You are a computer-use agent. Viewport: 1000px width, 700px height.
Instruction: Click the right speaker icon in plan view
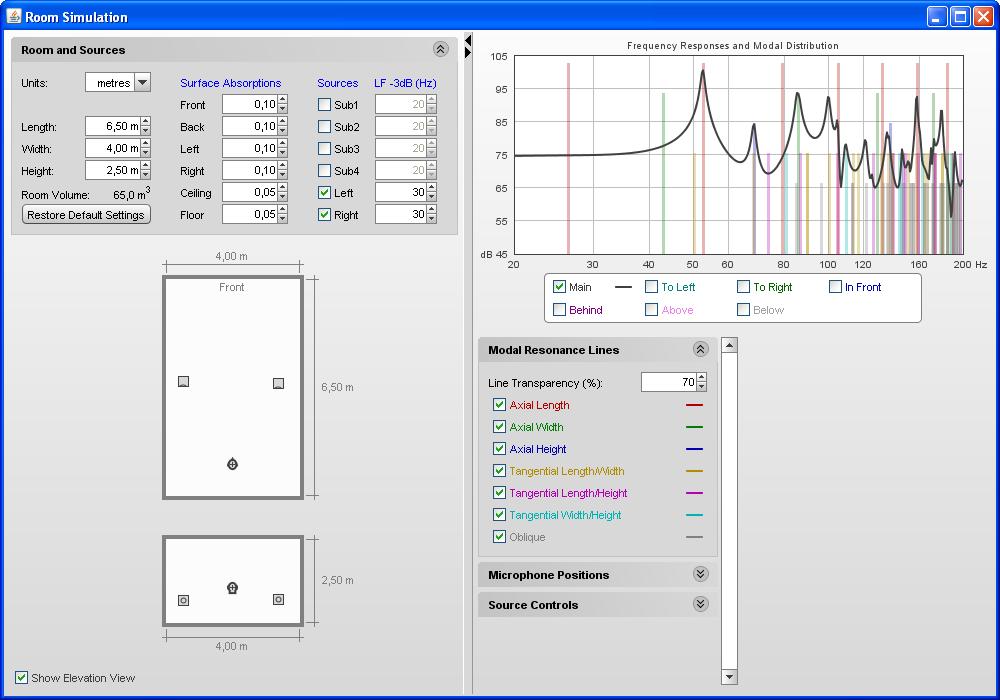coord(278,383)
